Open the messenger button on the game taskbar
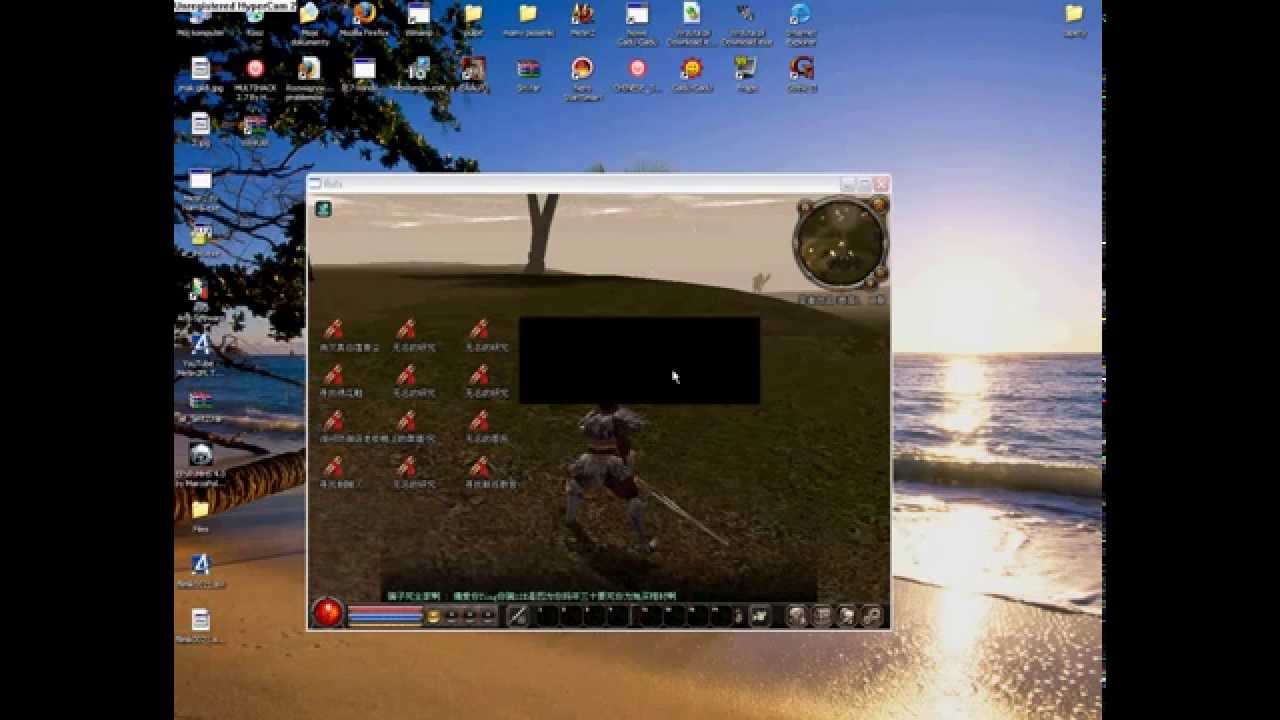This screenshot has height=720, width=1280. pyautogui.click(x=847, y=616)
